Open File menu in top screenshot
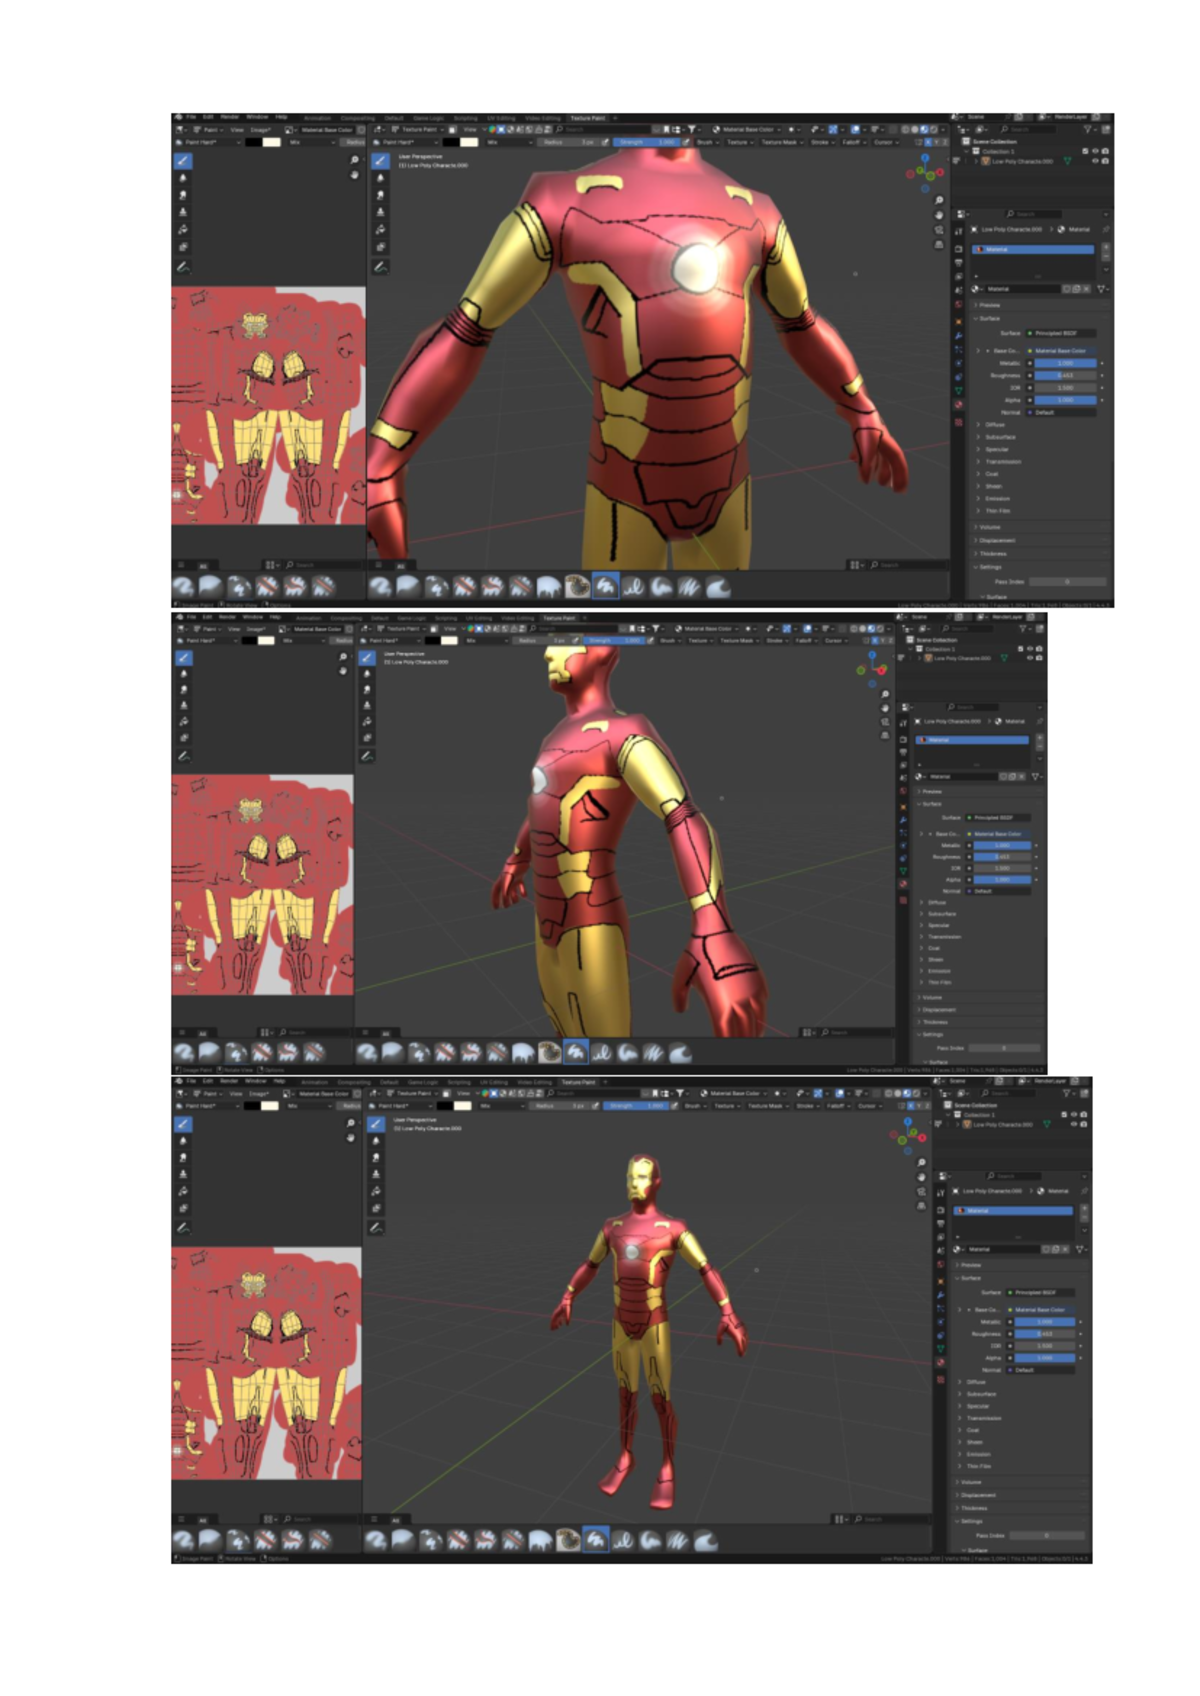Viewport: 1200px width, 1696px height. 191,117
